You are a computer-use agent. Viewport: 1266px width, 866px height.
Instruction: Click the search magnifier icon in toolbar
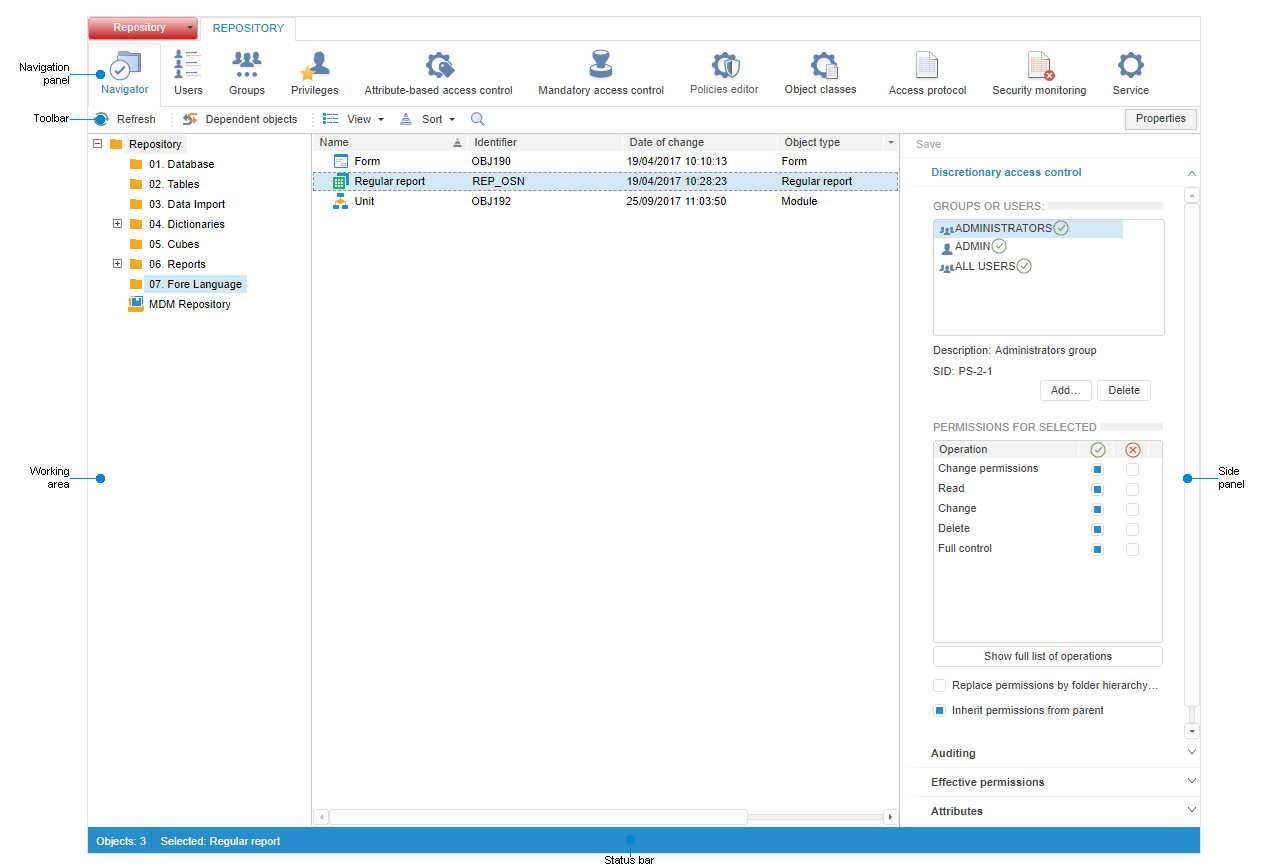point(478,119)
